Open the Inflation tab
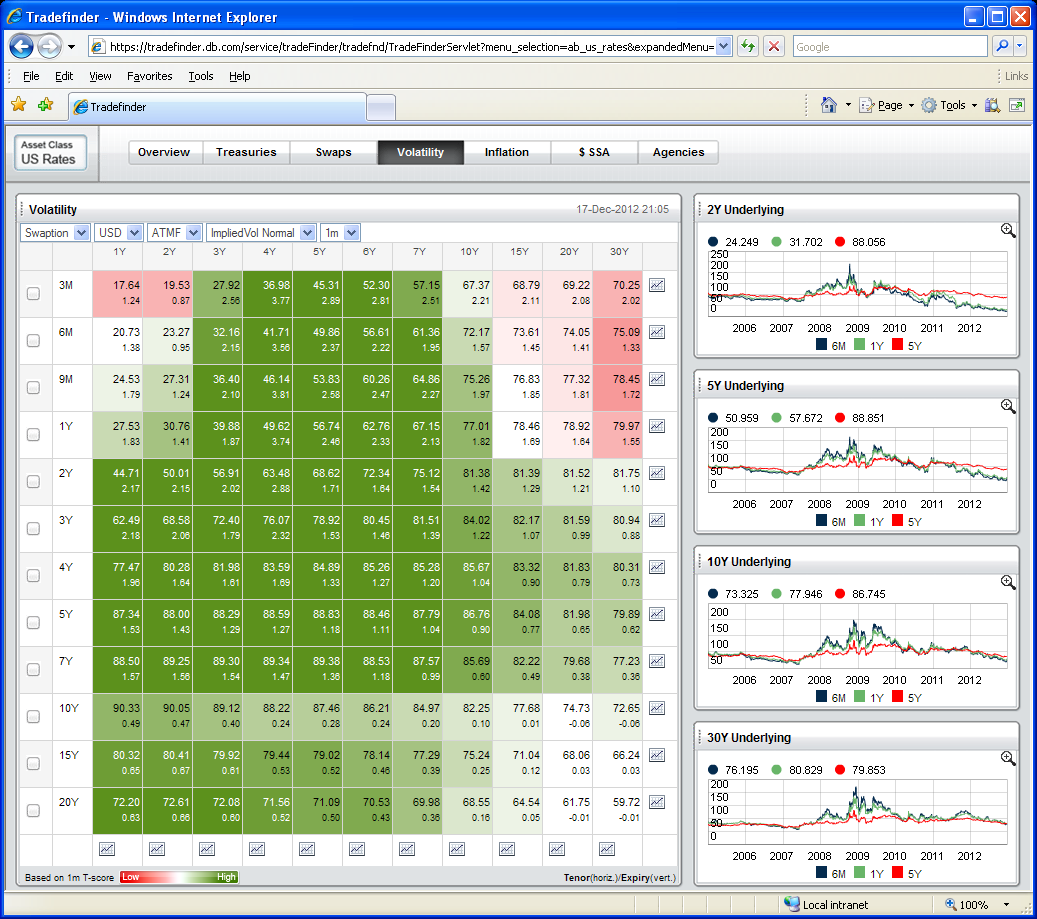Viewport: 1037px width, 919px height. tap(507, 152)
